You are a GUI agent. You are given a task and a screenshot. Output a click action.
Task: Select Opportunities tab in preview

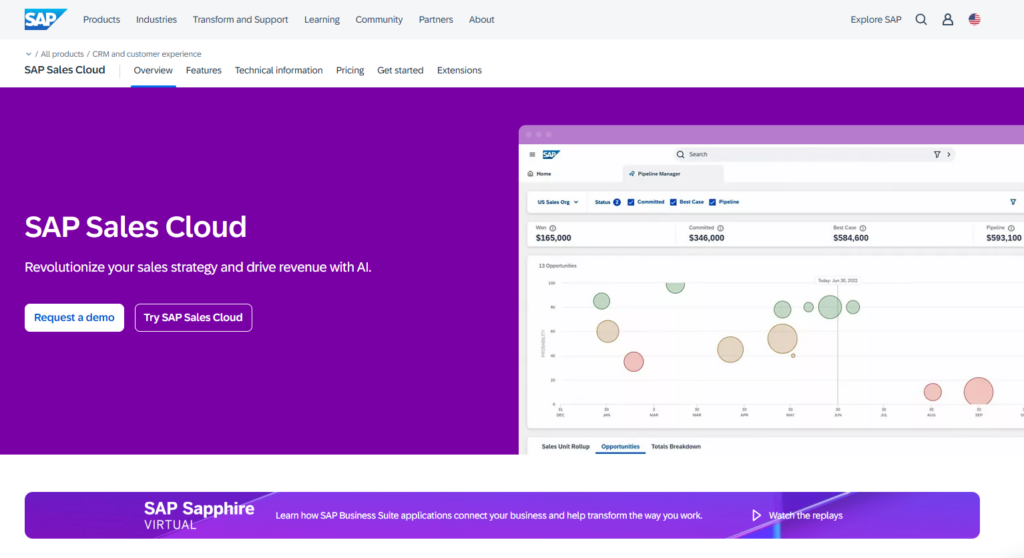620,447
